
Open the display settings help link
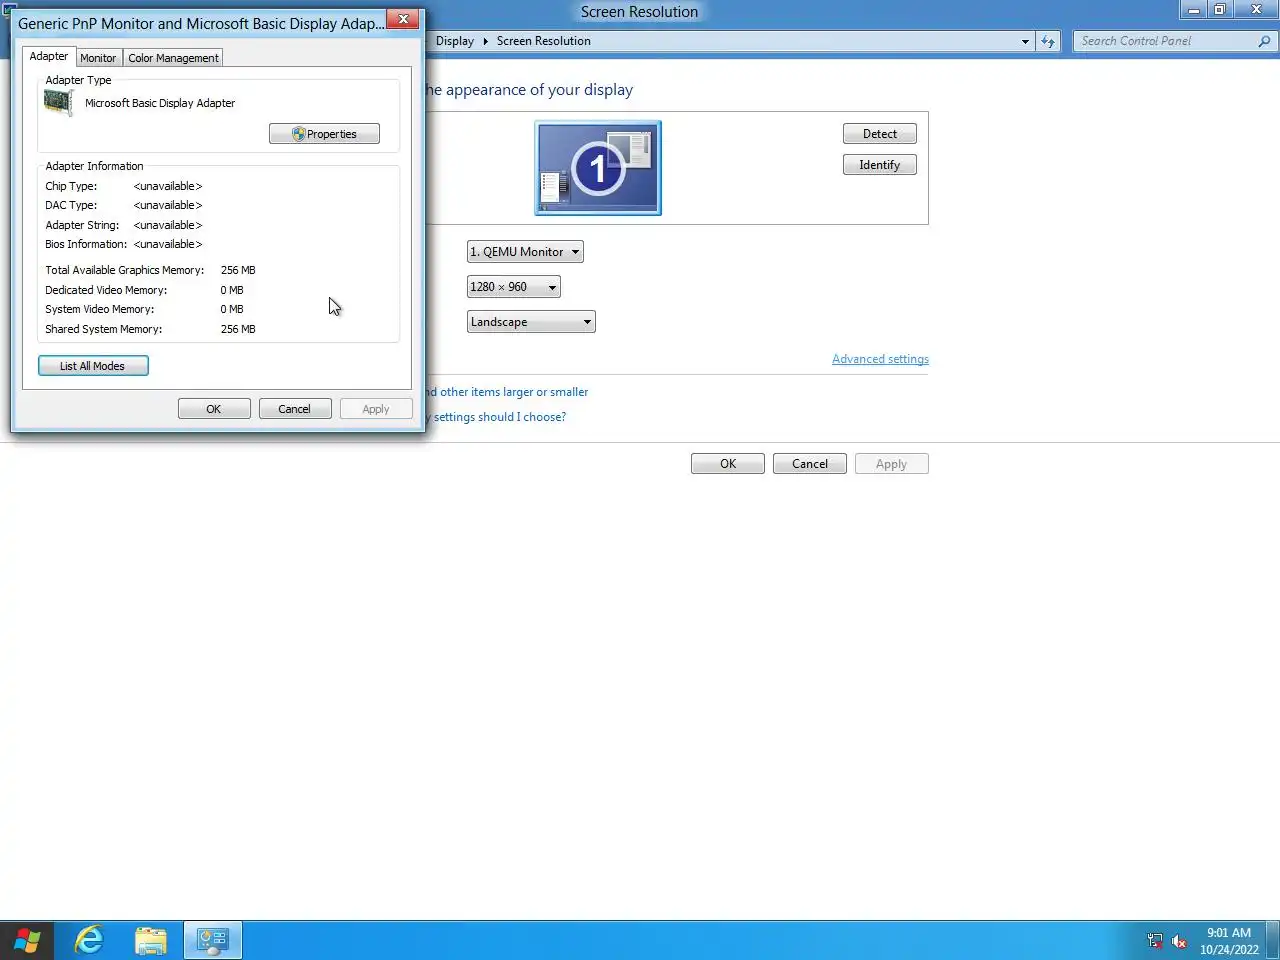pos(496,417)
